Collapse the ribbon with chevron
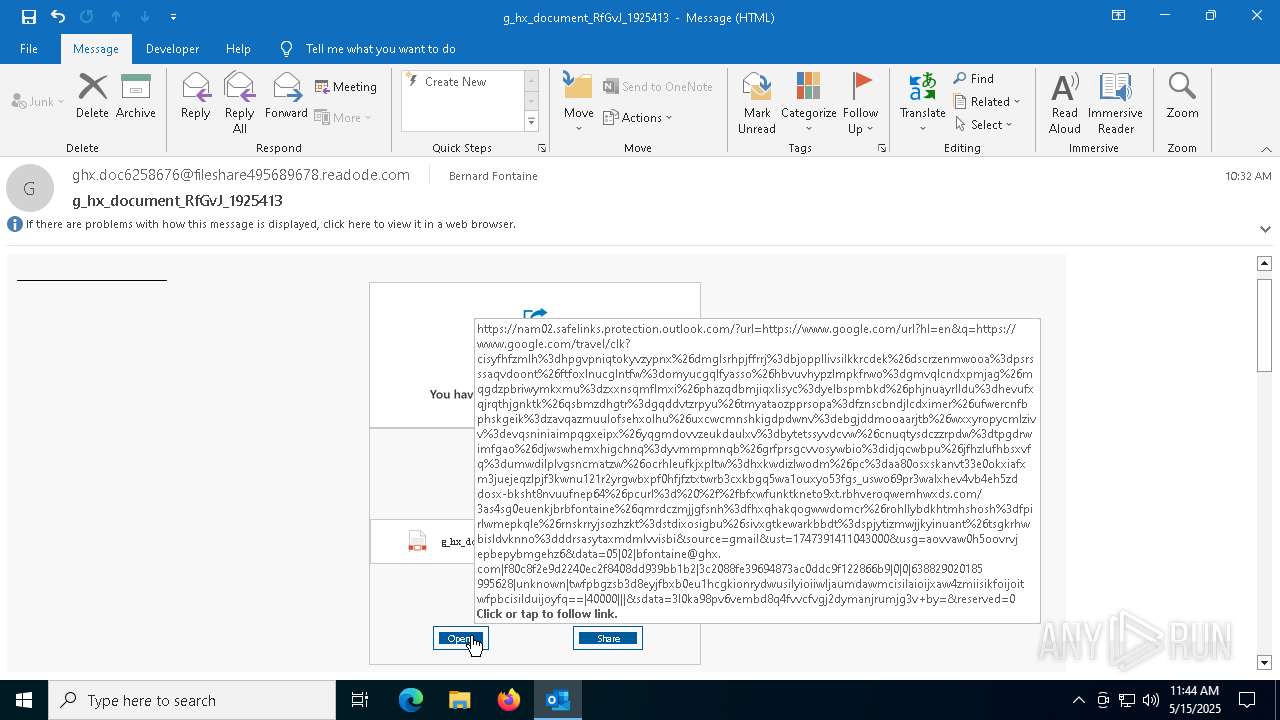The width and height of the screenshot is (1280, 720). [x=1266, y=149]
